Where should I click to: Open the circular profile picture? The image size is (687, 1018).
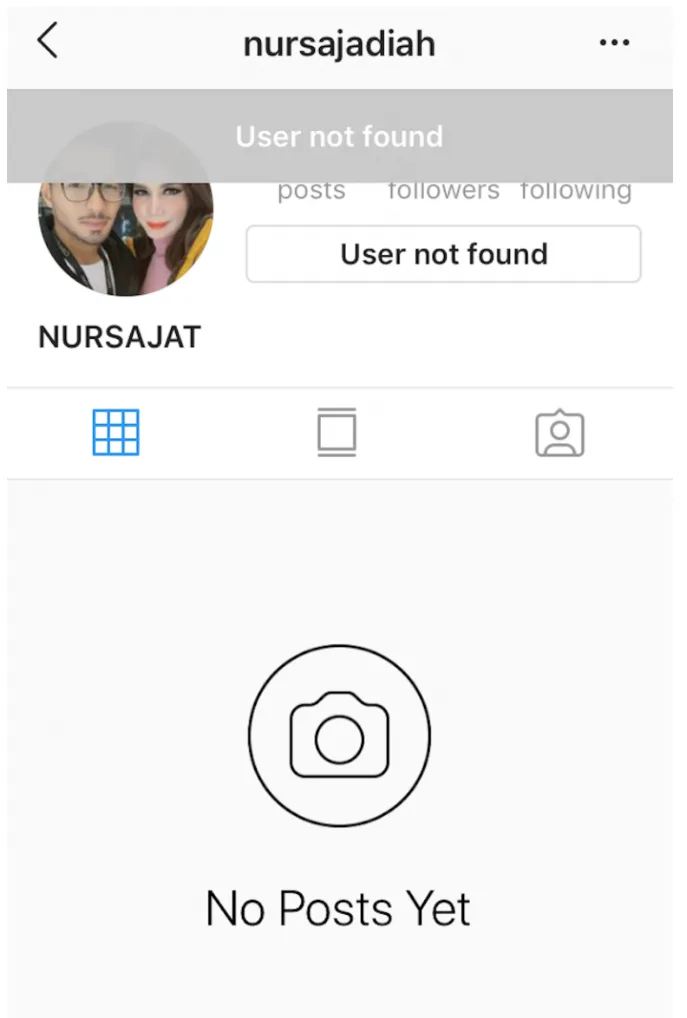tap(126, 209)
